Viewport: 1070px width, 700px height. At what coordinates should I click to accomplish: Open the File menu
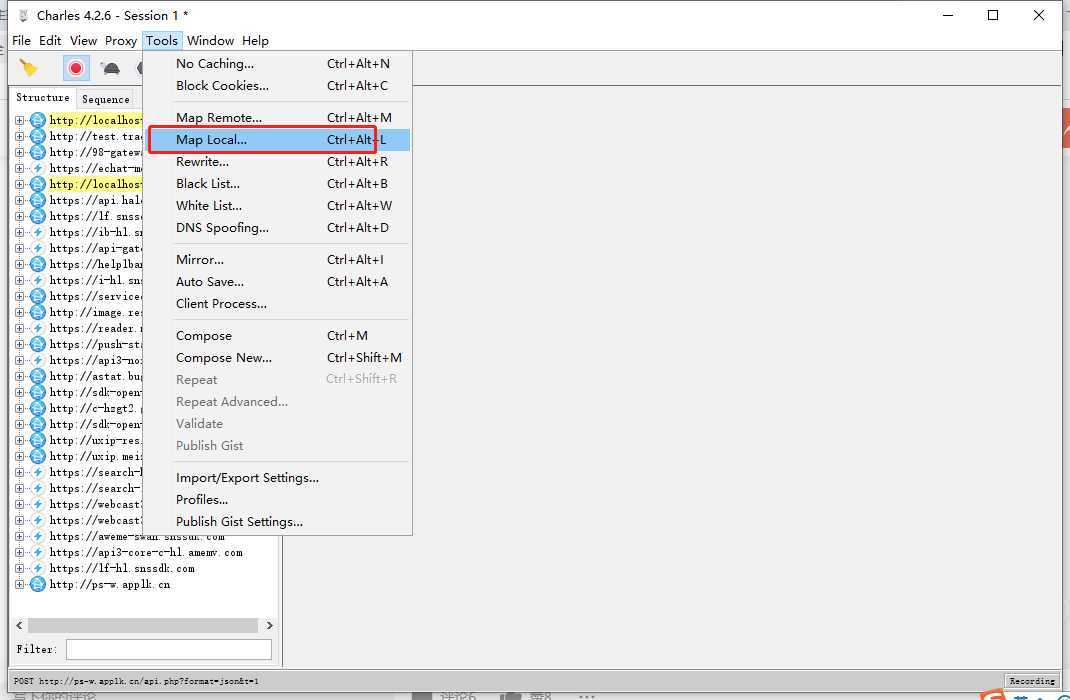click(21, 41)
